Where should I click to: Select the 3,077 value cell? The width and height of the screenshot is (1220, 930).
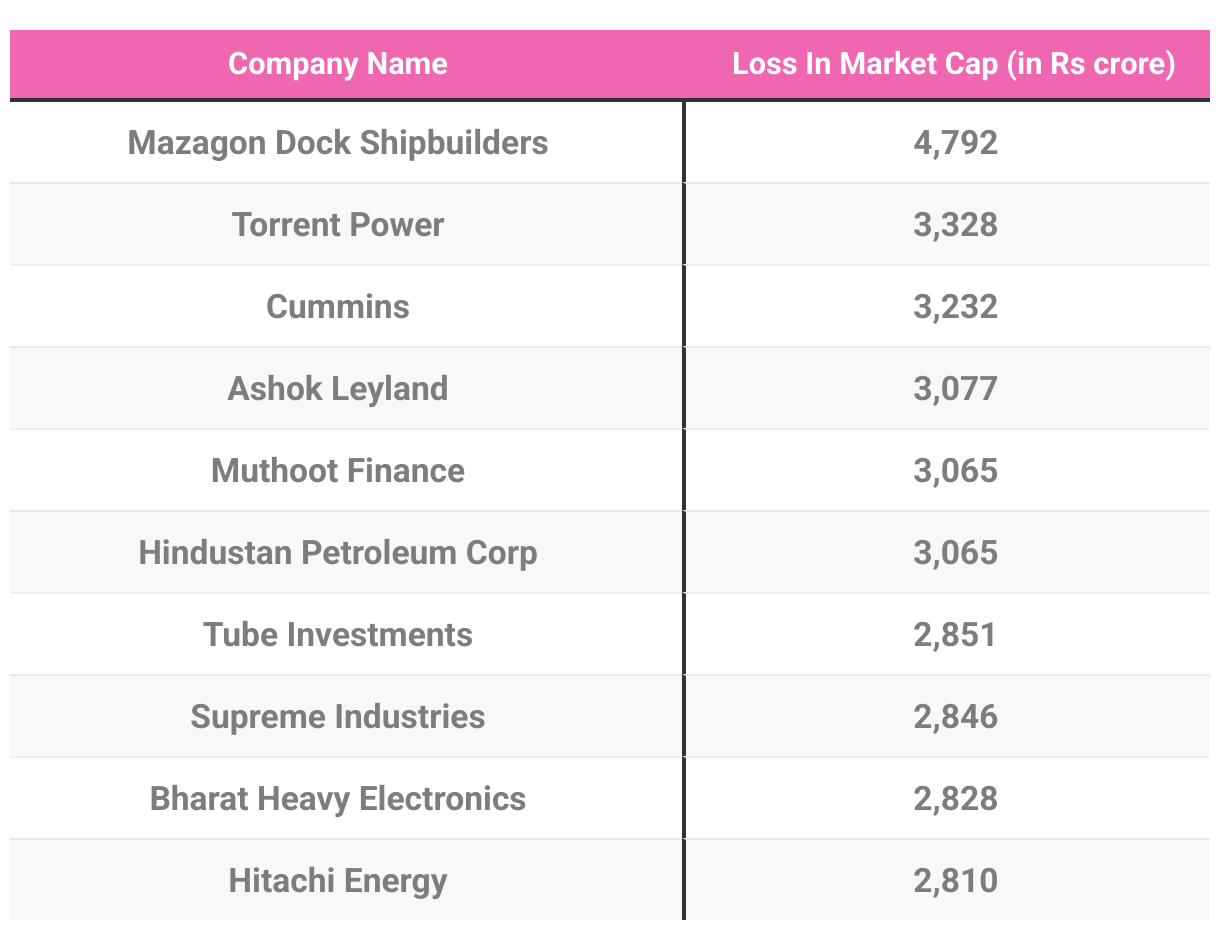click(x=955, y=388)
